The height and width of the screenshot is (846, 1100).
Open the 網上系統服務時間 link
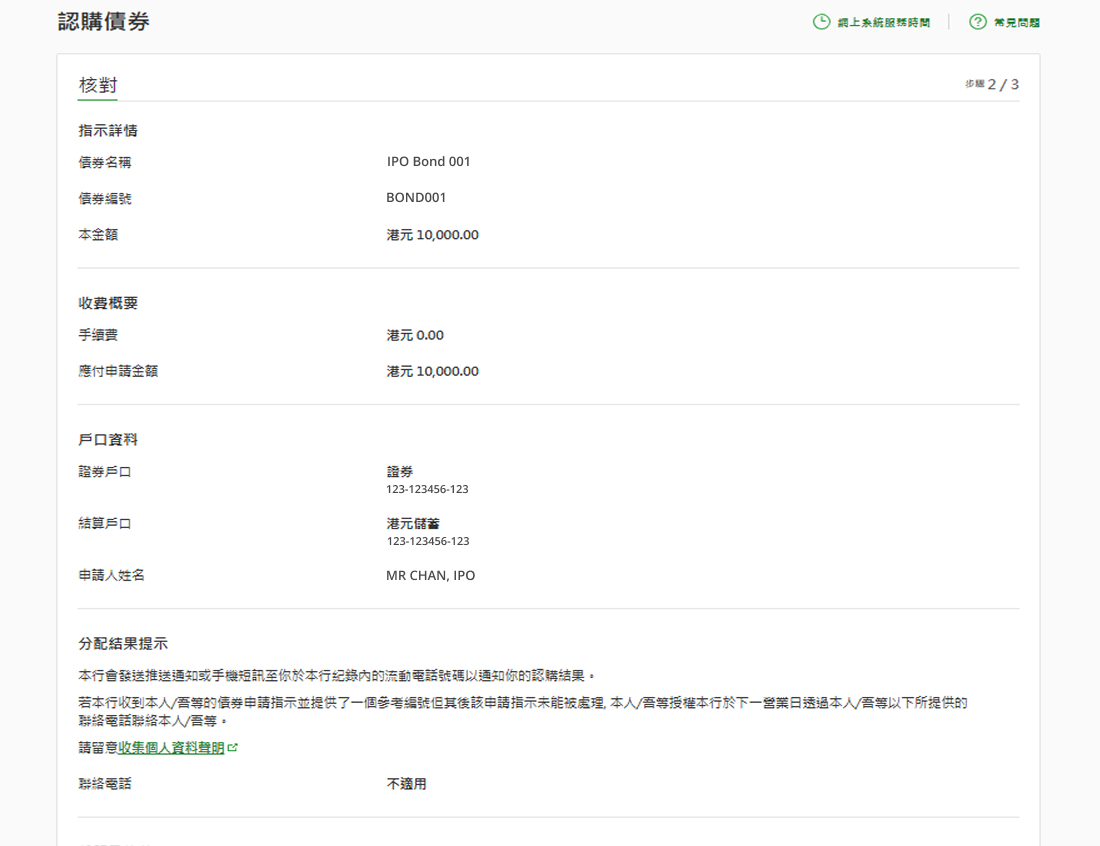tap(883, 23)
